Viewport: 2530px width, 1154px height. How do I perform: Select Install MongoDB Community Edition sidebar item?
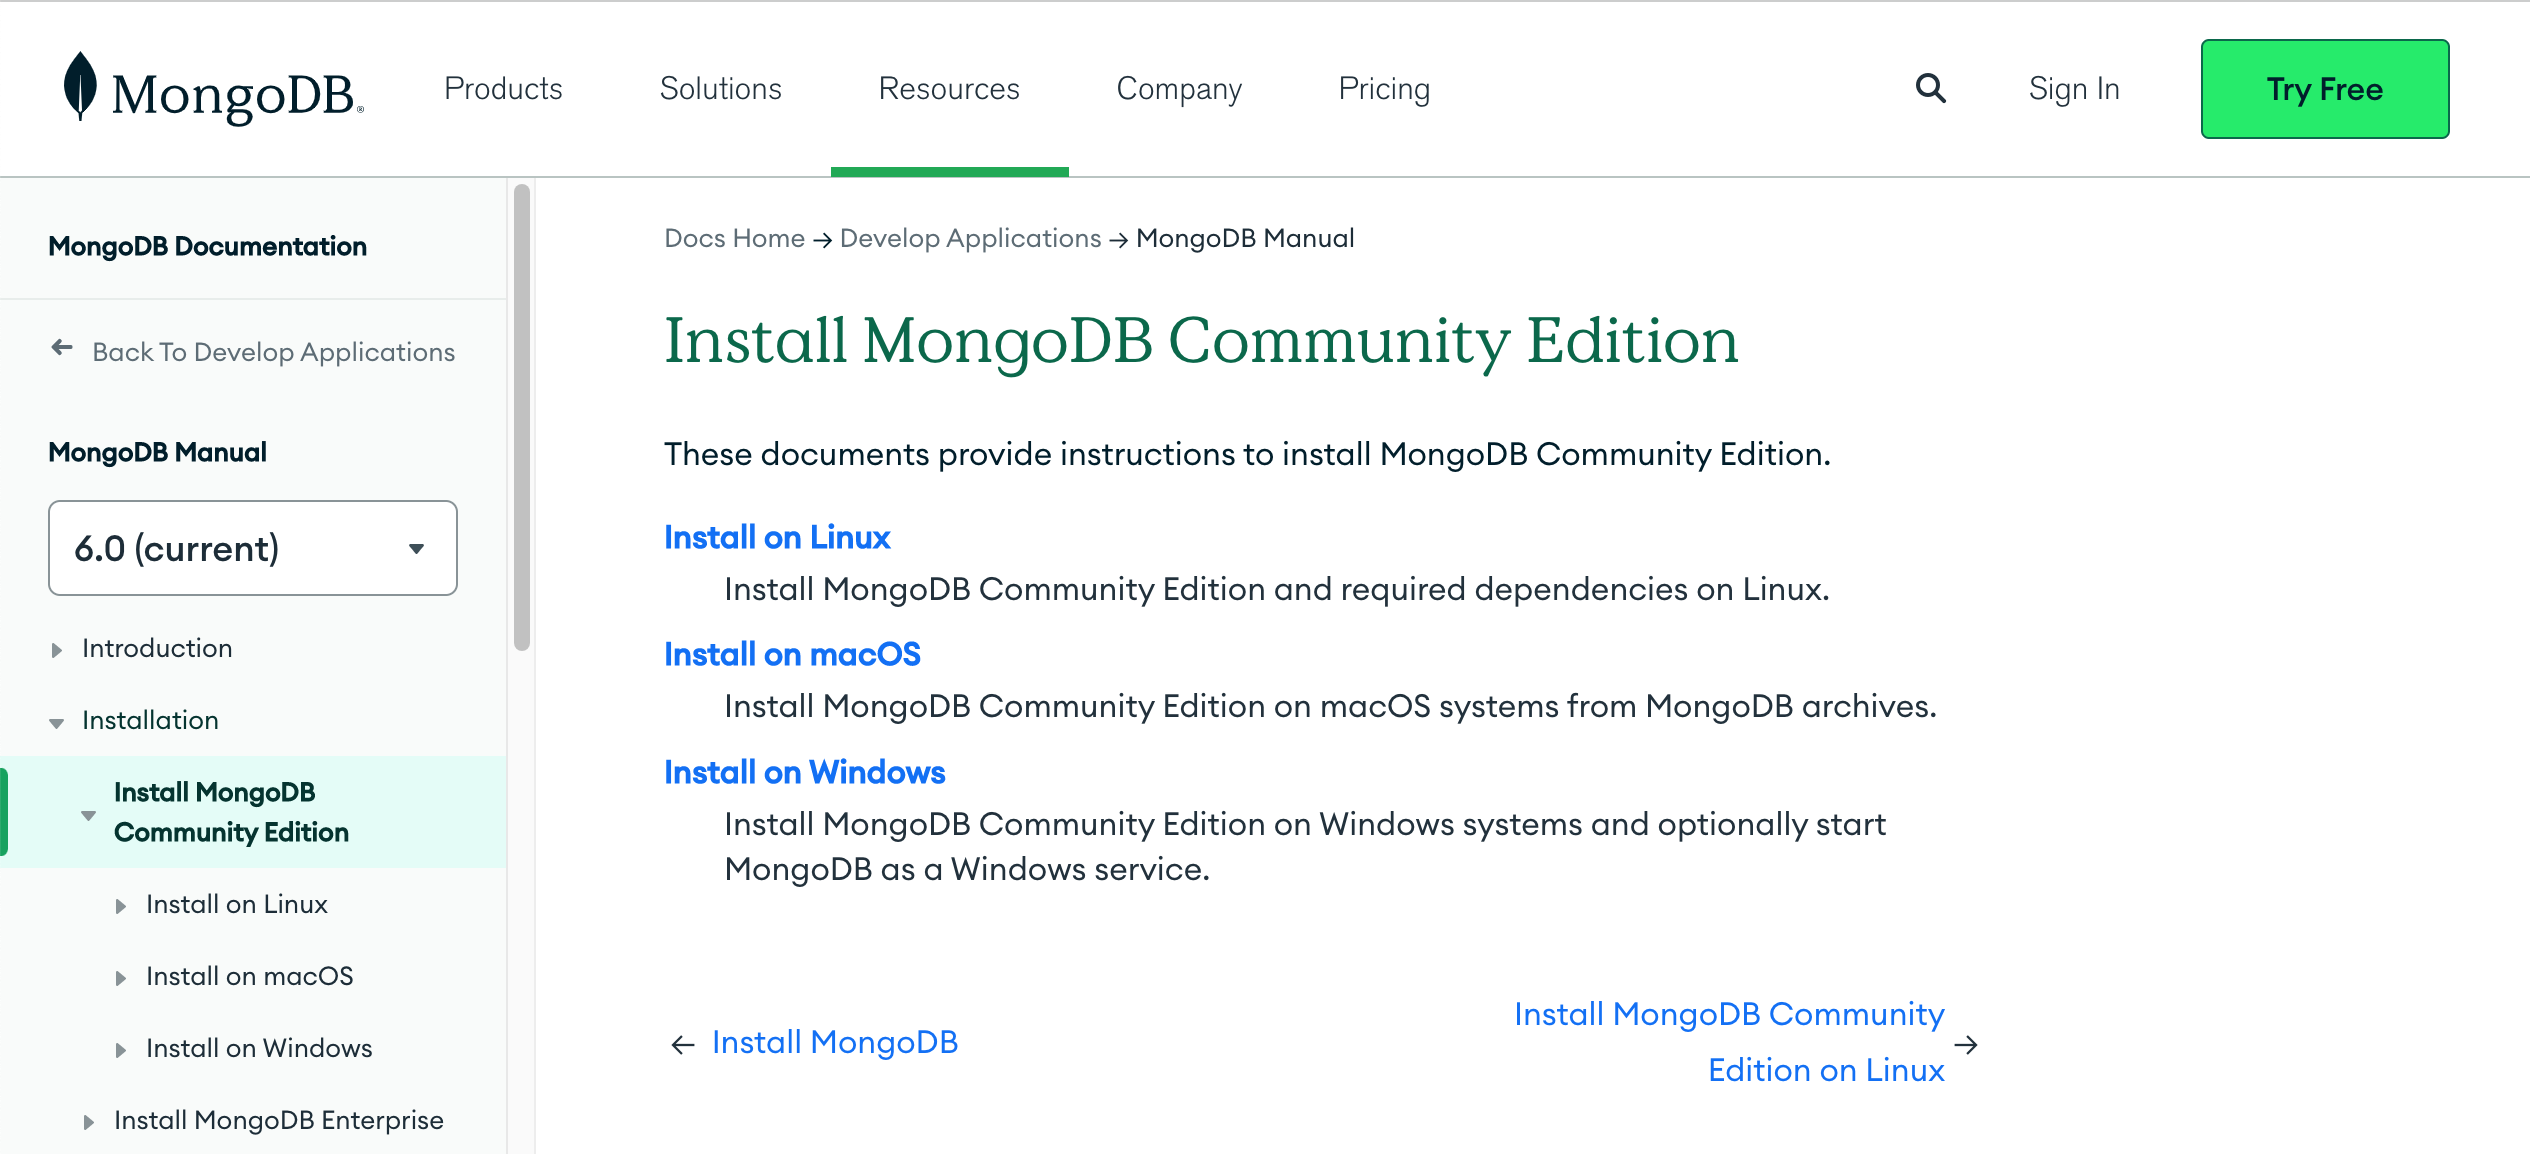pos(231,812)
